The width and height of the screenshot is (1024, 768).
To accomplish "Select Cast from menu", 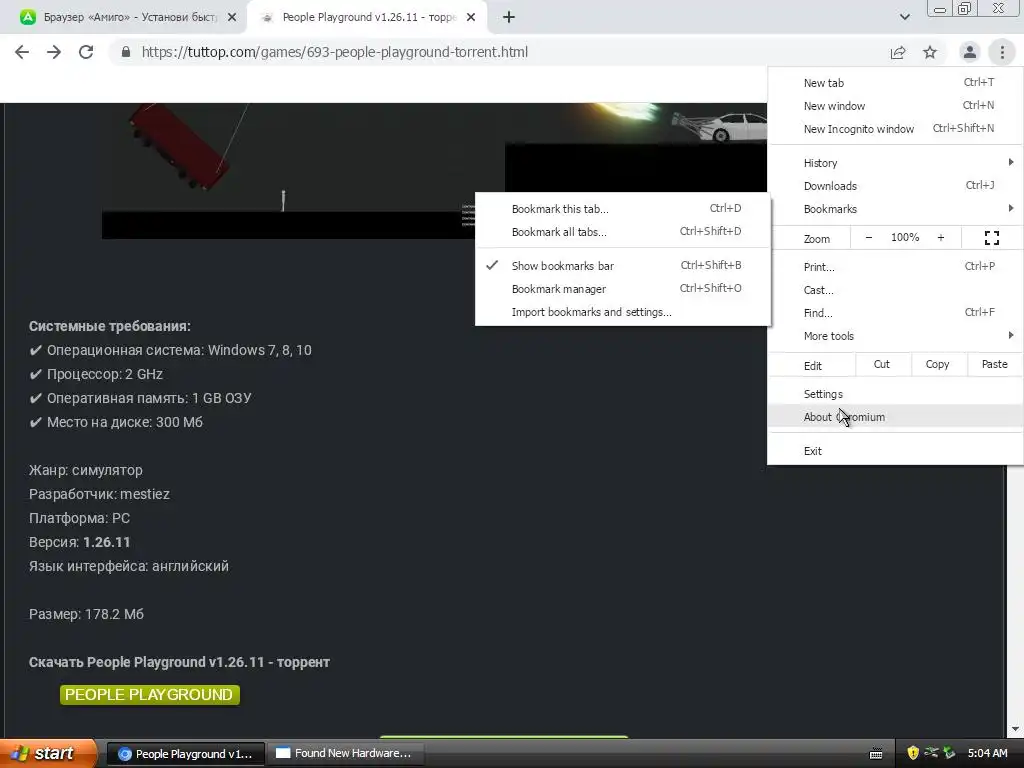I will click(x=895, y=290).
